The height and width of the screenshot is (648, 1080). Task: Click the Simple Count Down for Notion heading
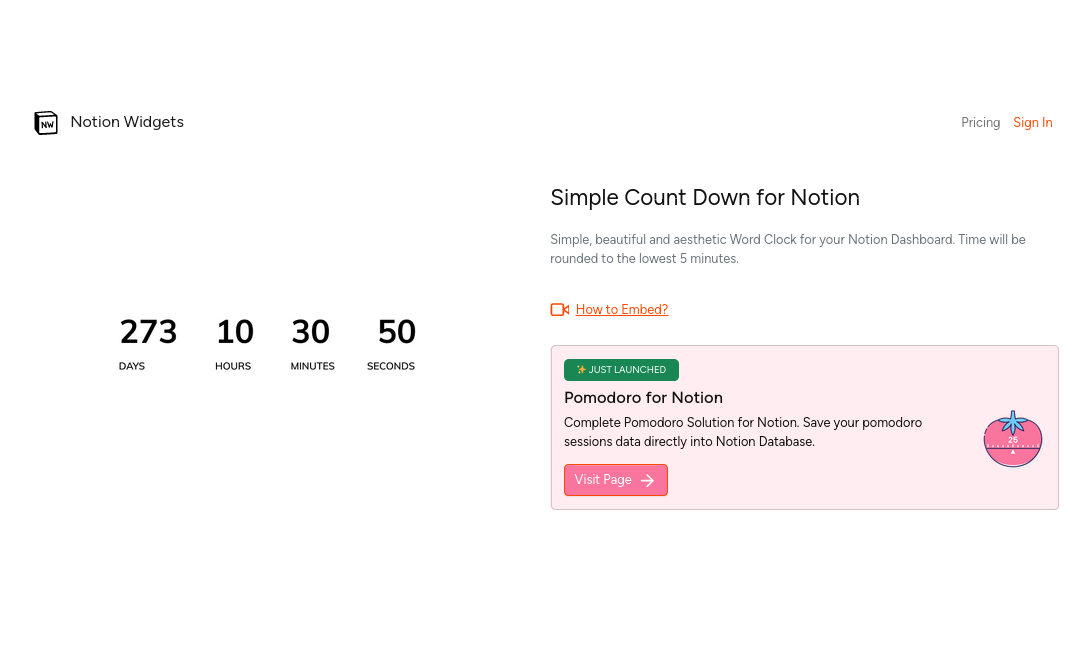[x=705, y=197]
